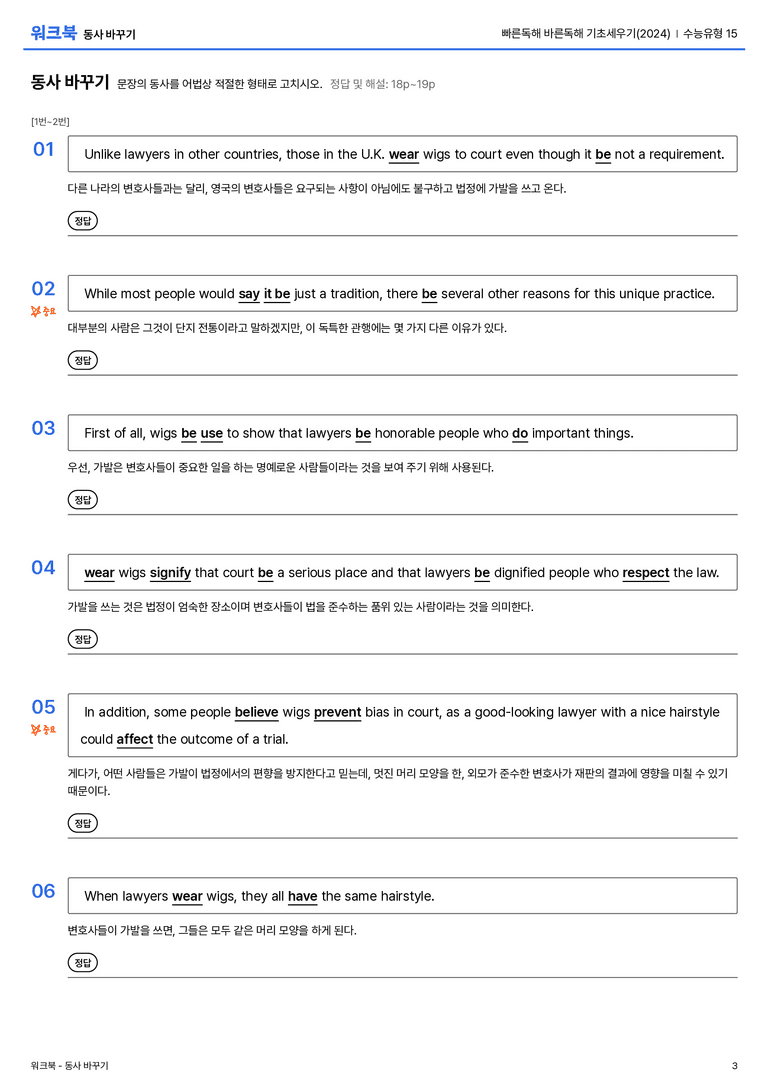768x1087 pixels.
Task: Click the 정답 badge under question 01
Action: (82, 220)
